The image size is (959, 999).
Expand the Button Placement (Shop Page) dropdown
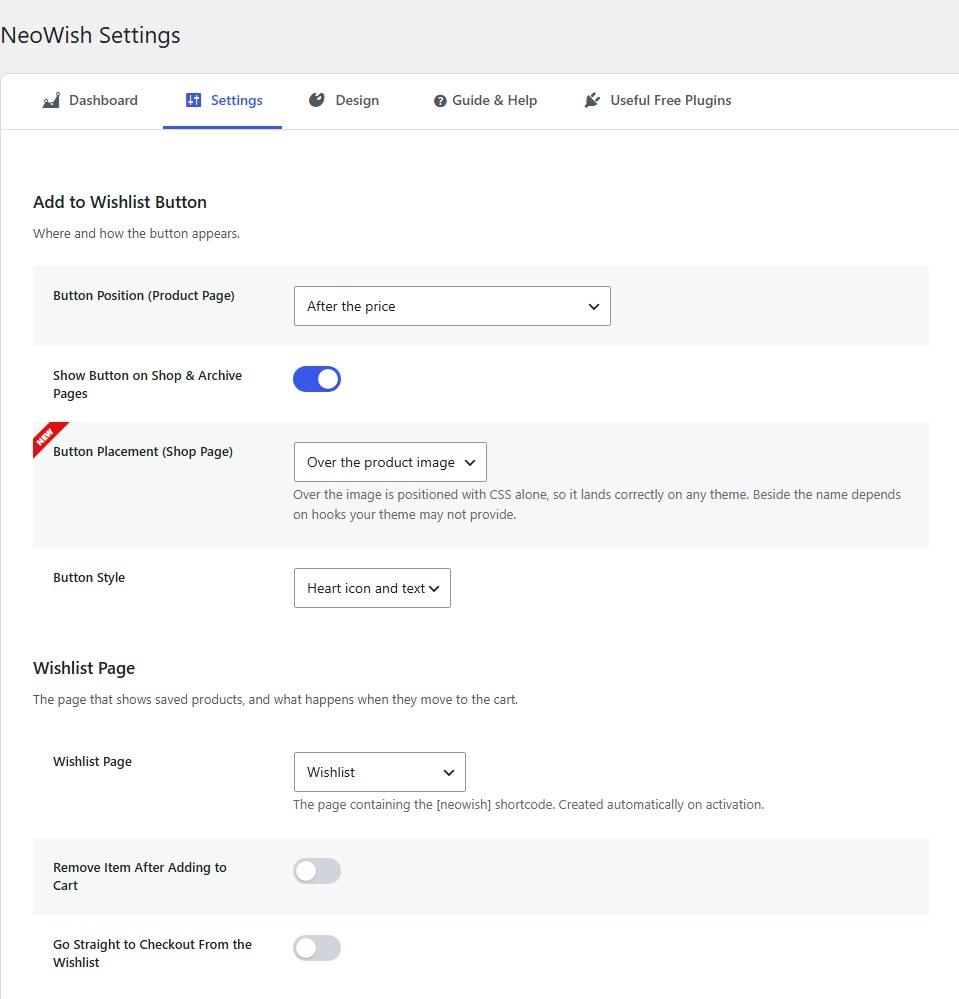point(390,462)
